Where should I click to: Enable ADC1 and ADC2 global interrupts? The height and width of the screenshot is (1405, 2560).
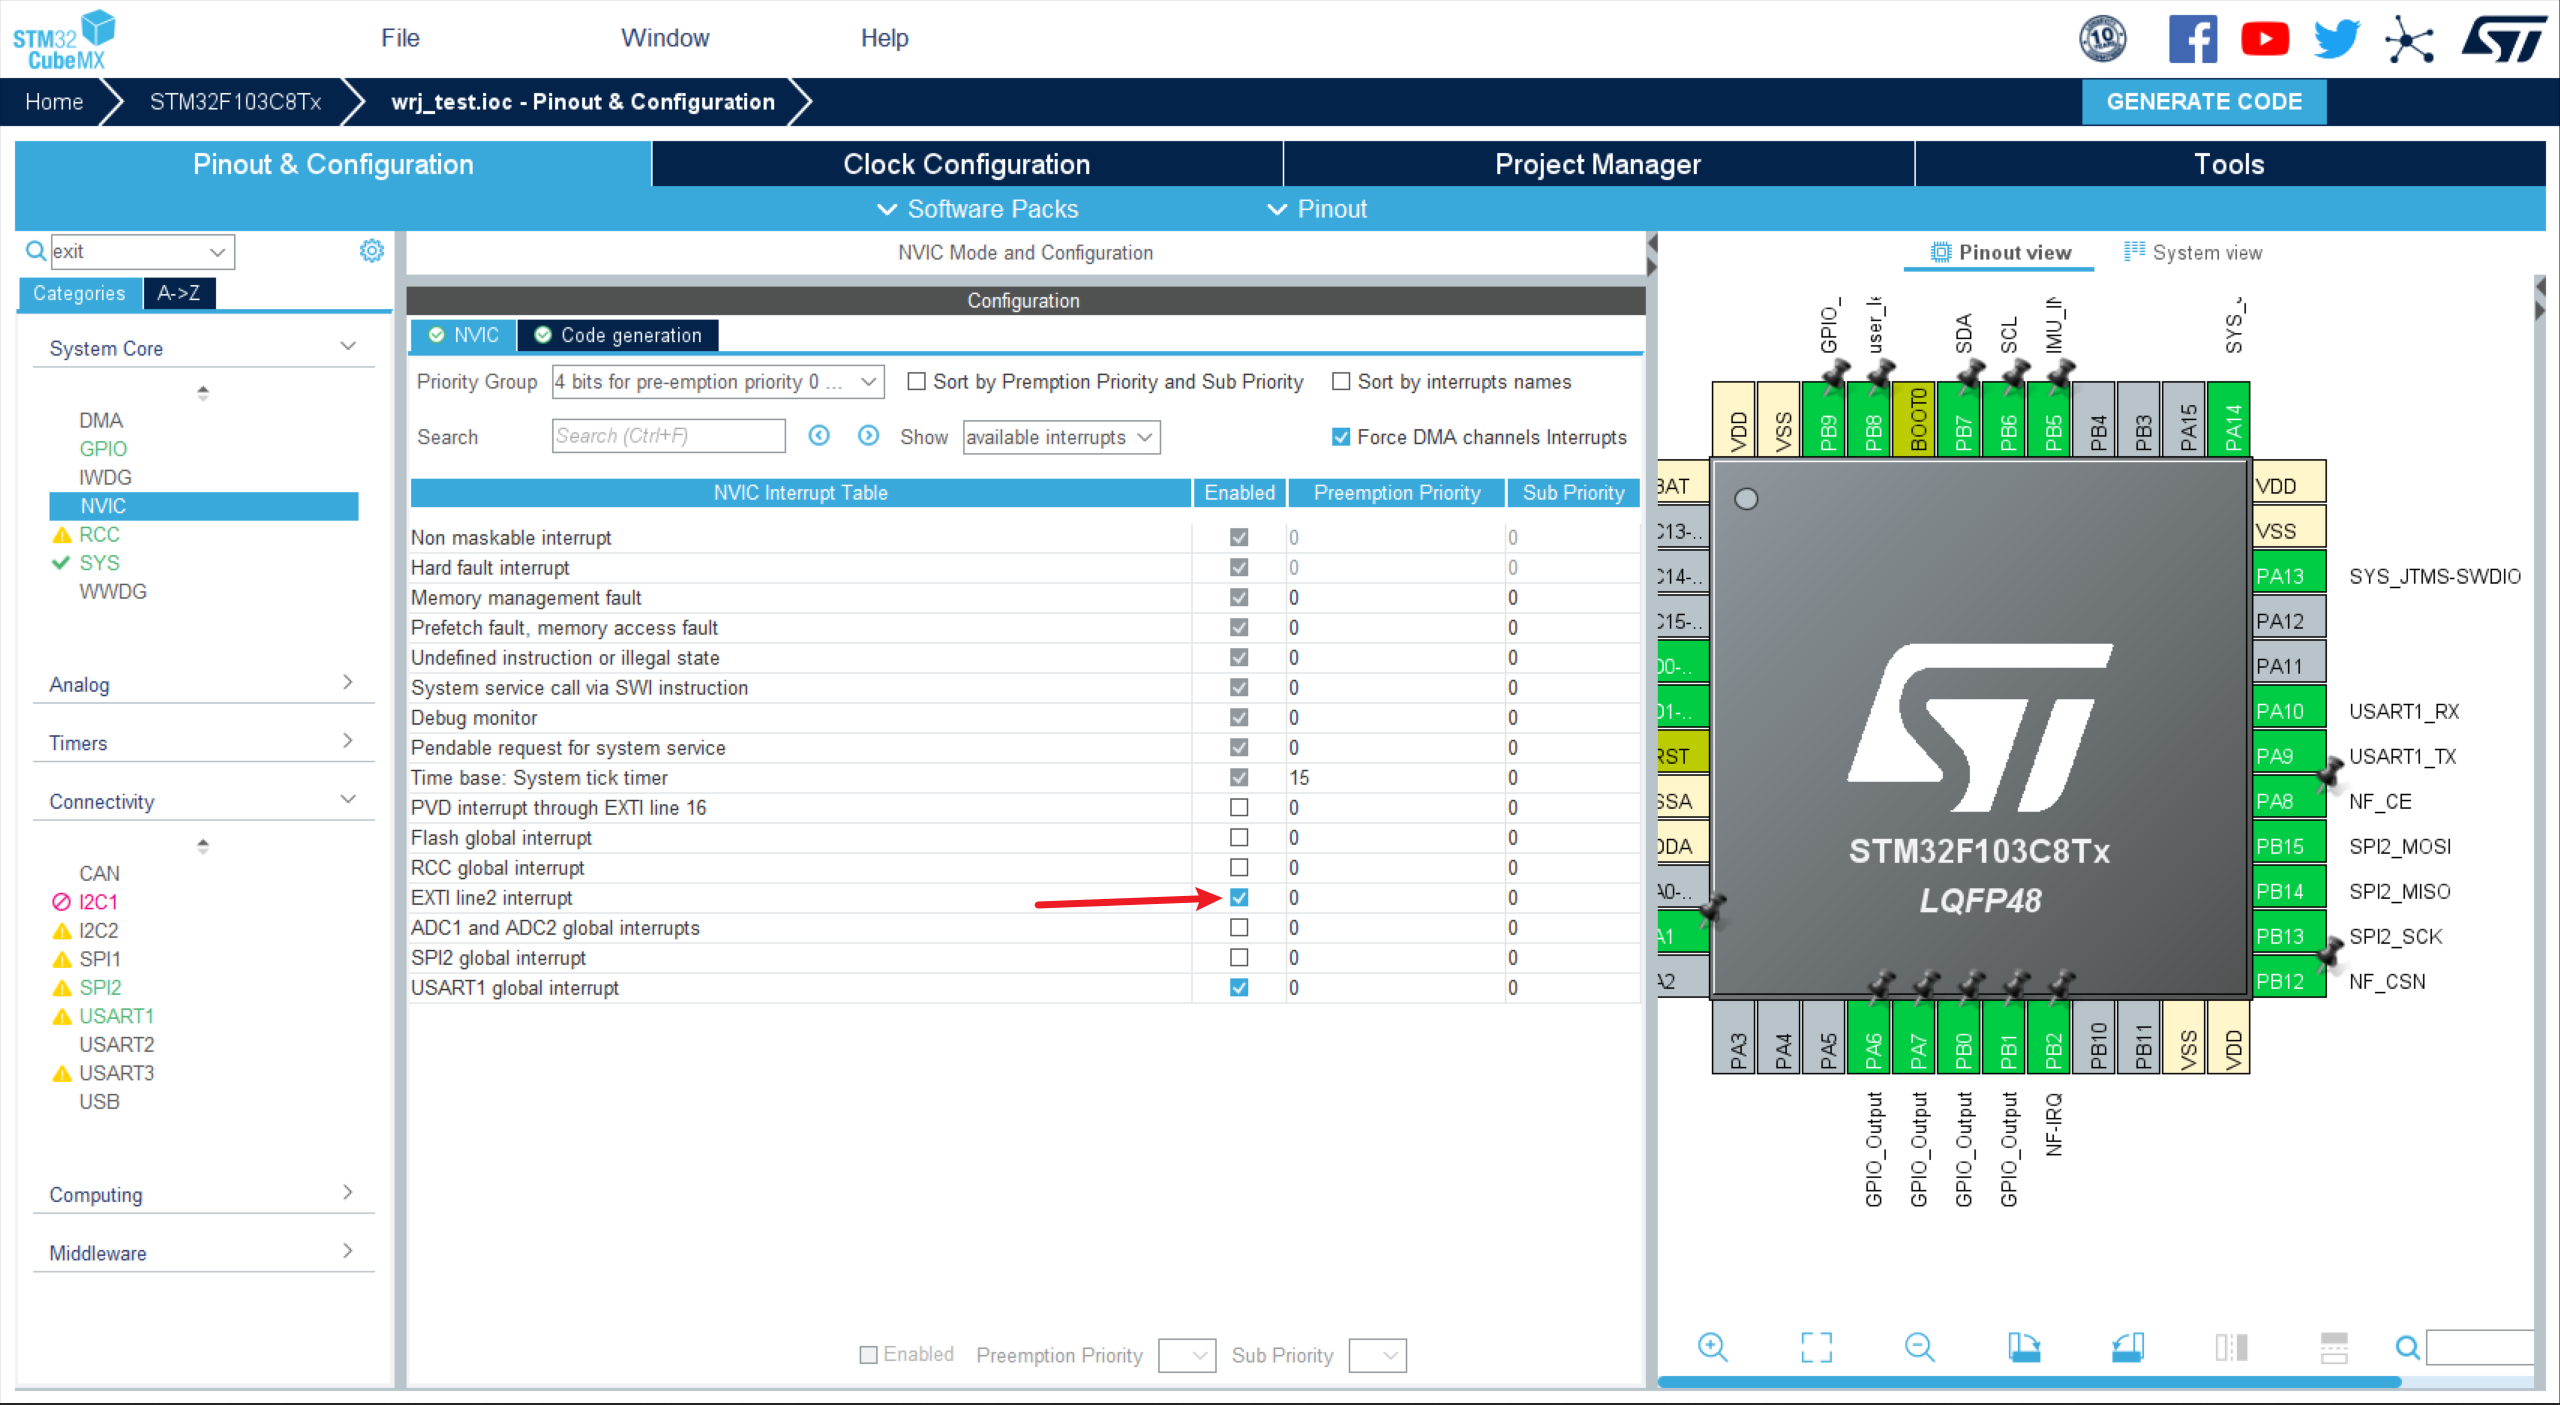click(x=1238, y=927)
